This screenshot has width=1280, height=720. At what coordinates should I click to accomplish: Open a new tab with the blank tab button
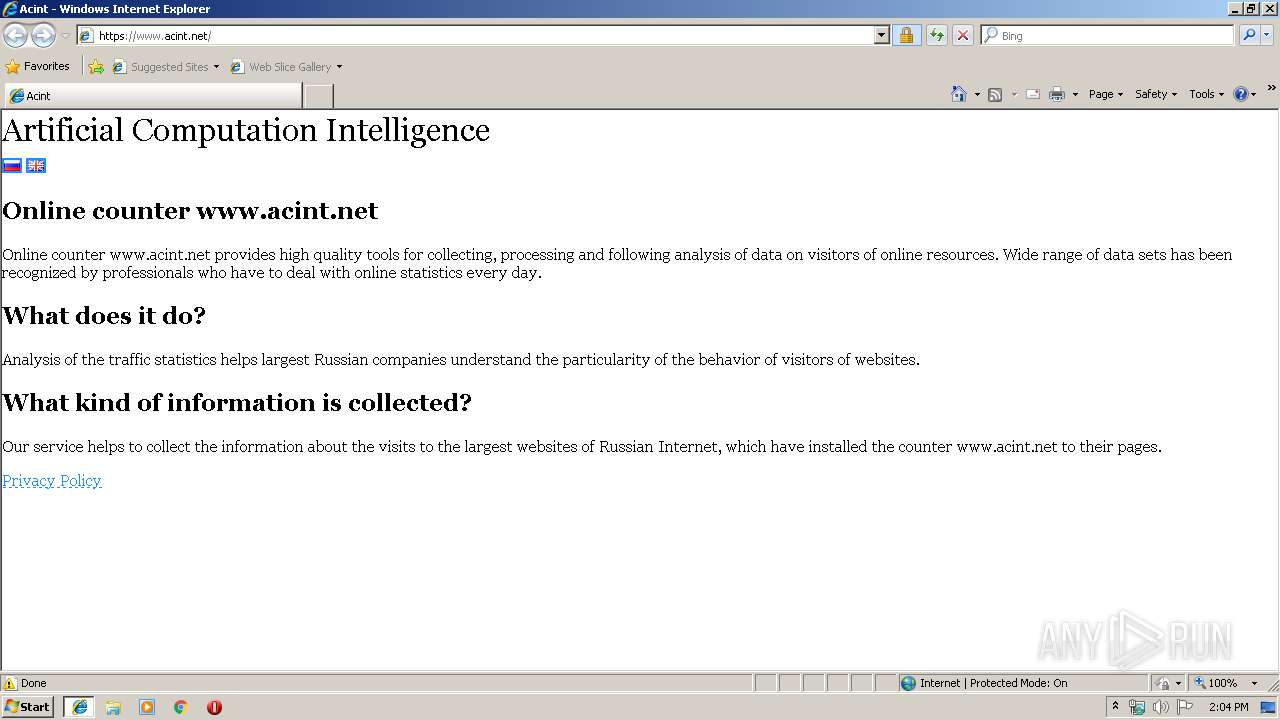point(318,95)
